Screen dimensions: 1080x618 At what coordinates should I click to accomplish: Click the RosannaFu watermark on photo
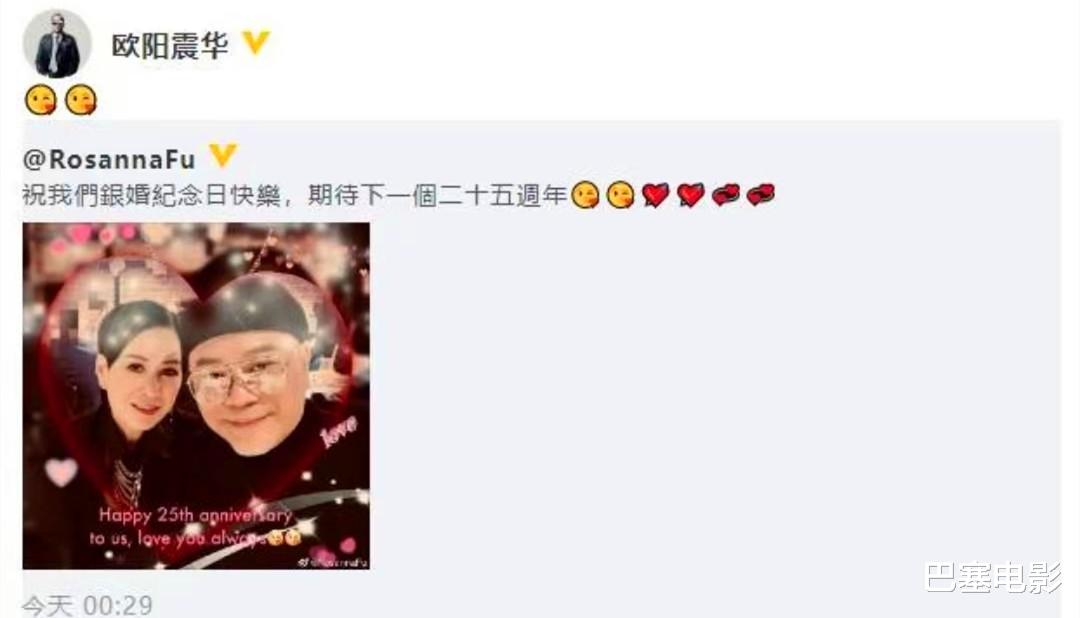[333, 562]
